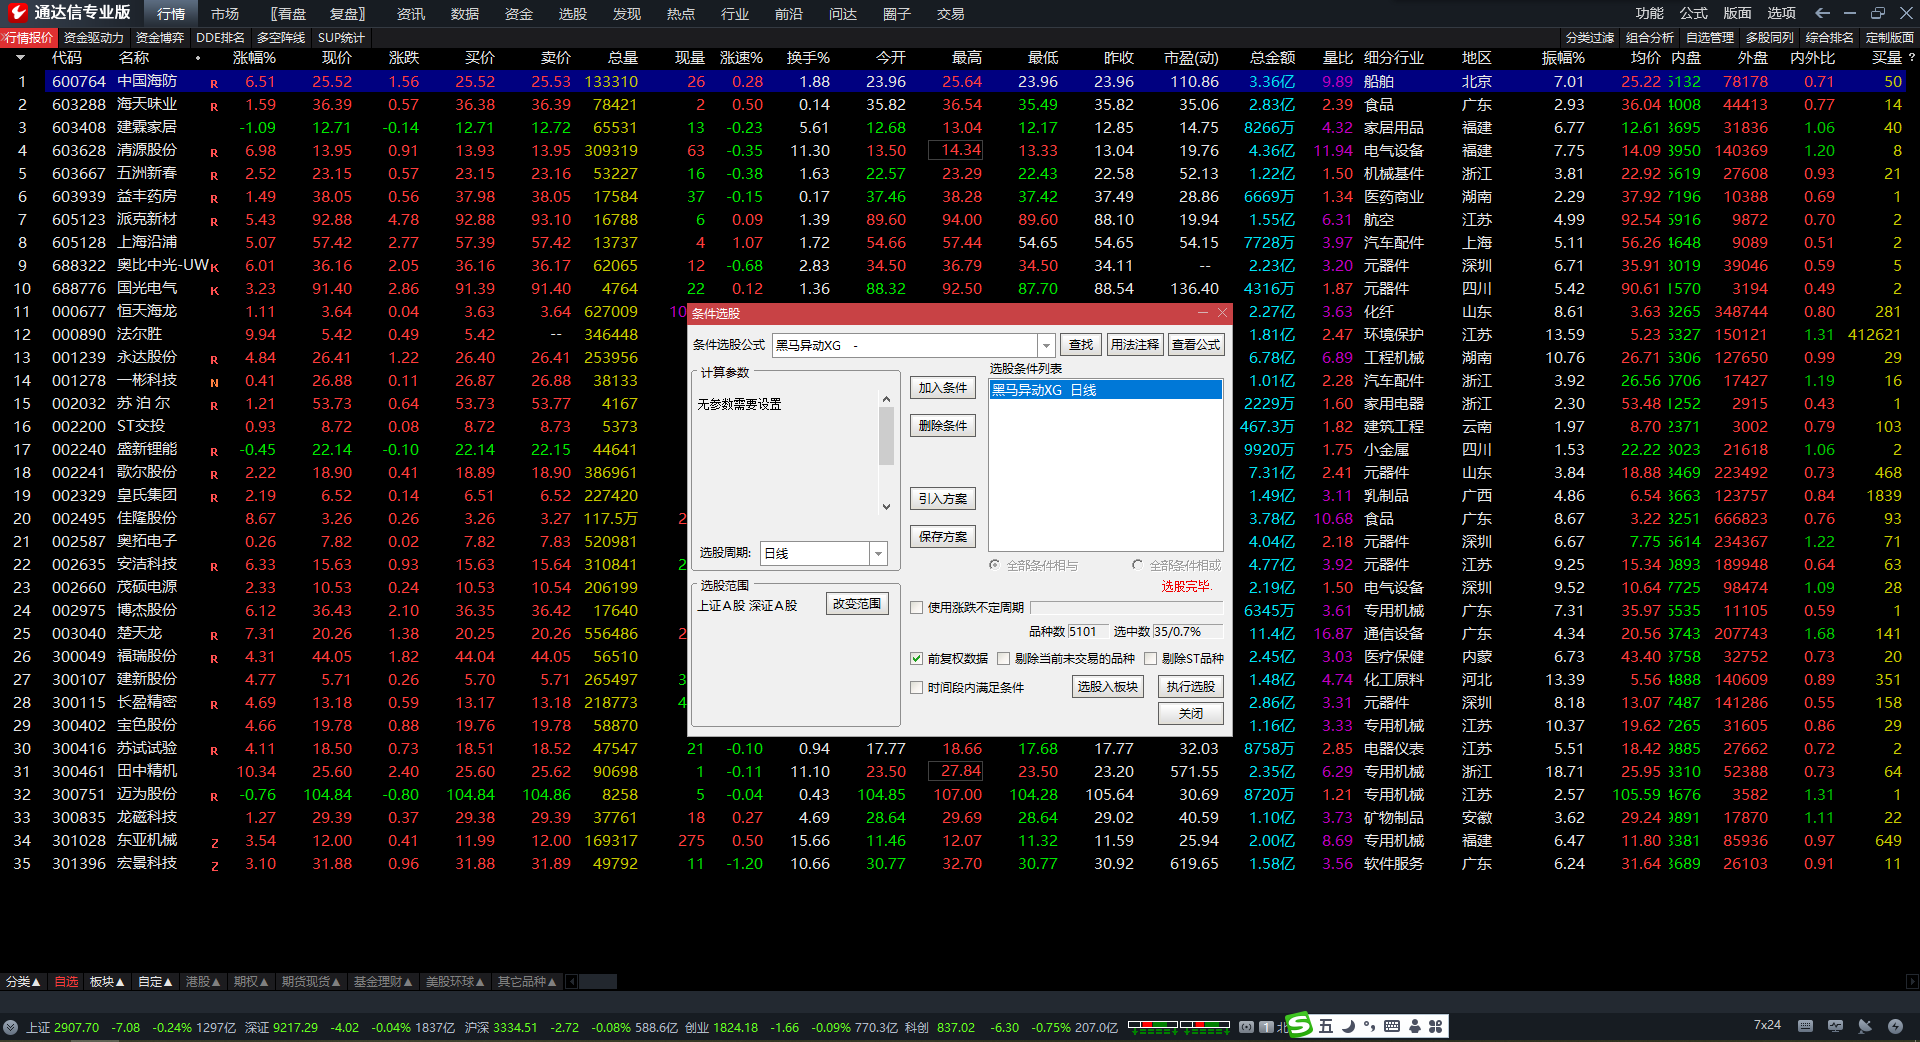
Task: Expand the 条件选股公式 dropdown
Action: pos(1046,345)
